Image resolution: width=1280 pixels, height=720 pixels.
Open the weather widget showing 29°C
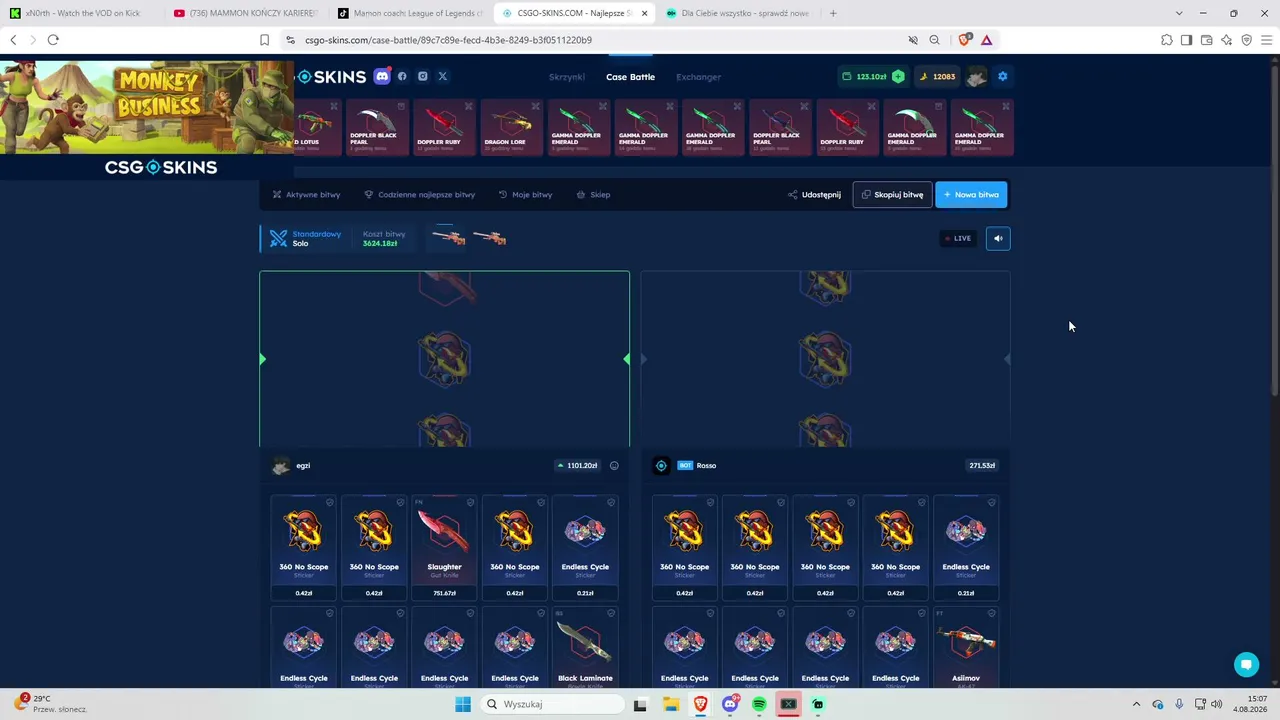[52, 704]
